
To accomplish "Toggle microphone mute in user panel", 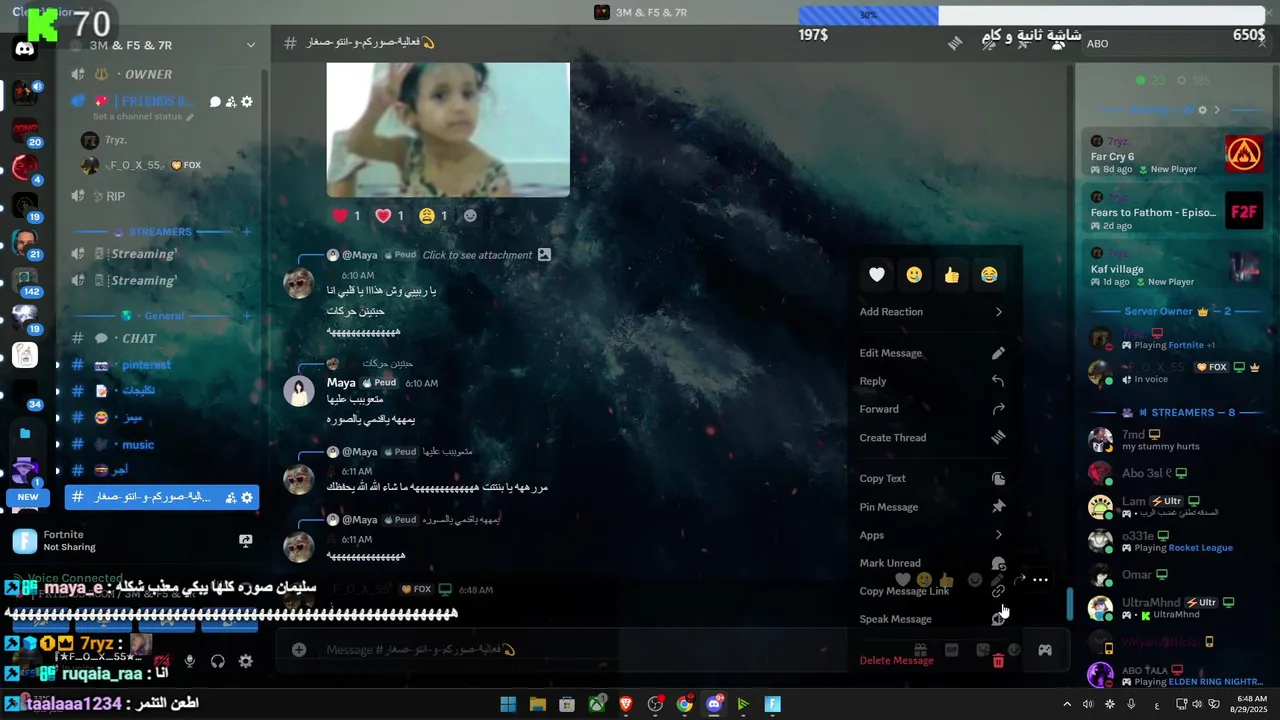I will point(190,661).
